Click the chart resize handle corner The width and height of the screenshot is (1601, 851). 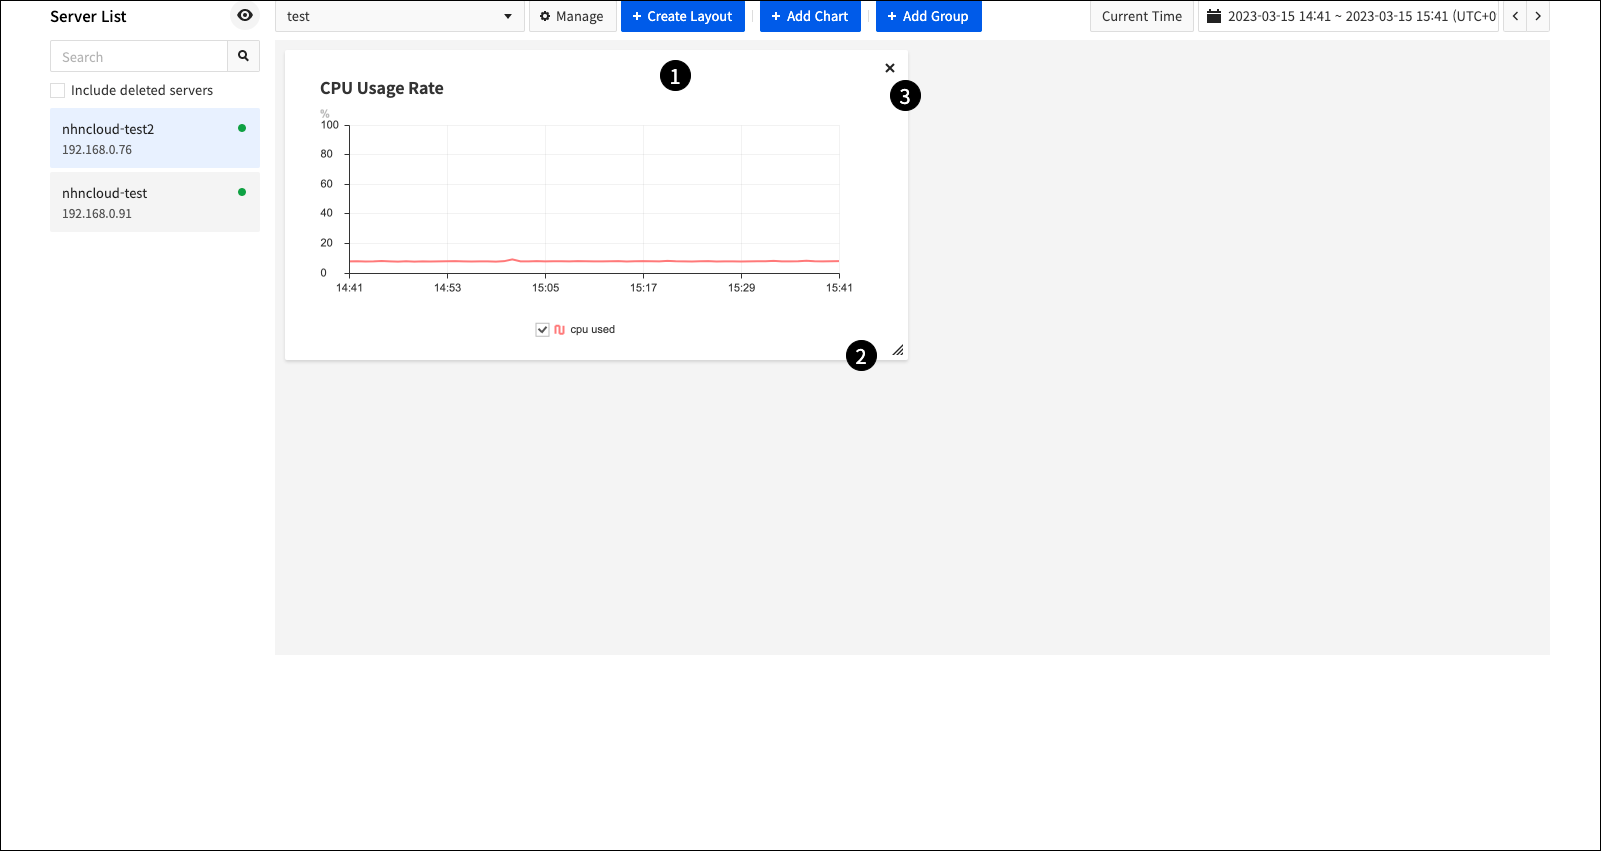897,350
